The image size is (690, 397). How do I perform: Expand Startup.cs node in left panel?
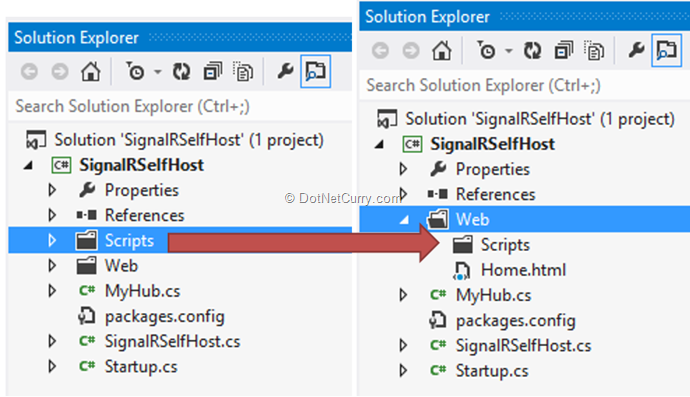point(52,367)
